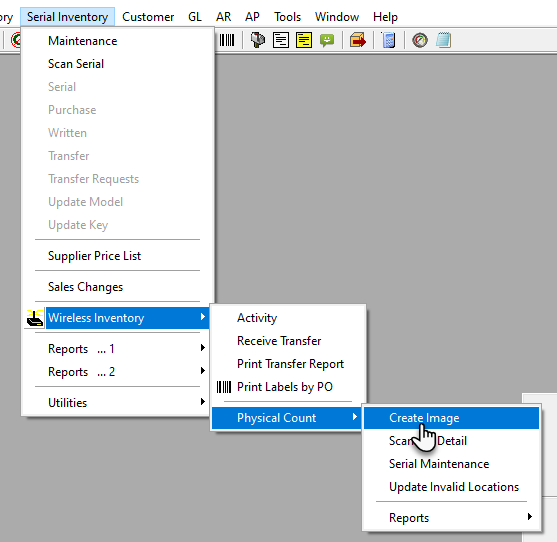This screenshot has height=542, width=557.
Task: Click the white document notes icon
Action: pyautogui.click(x=281, y=40)
